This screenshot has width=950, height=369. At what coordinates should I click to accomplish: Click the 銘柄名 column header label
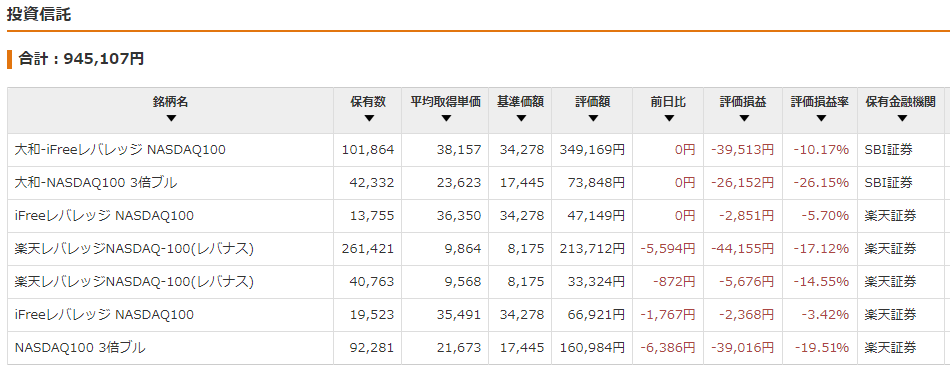pos(171,102)
